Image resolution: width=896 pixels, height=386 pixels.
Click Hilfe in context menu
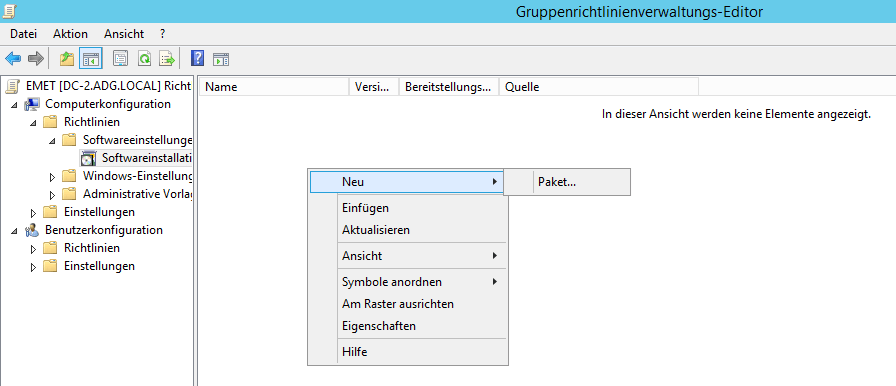pyautogui.click(x=407, y=352)
